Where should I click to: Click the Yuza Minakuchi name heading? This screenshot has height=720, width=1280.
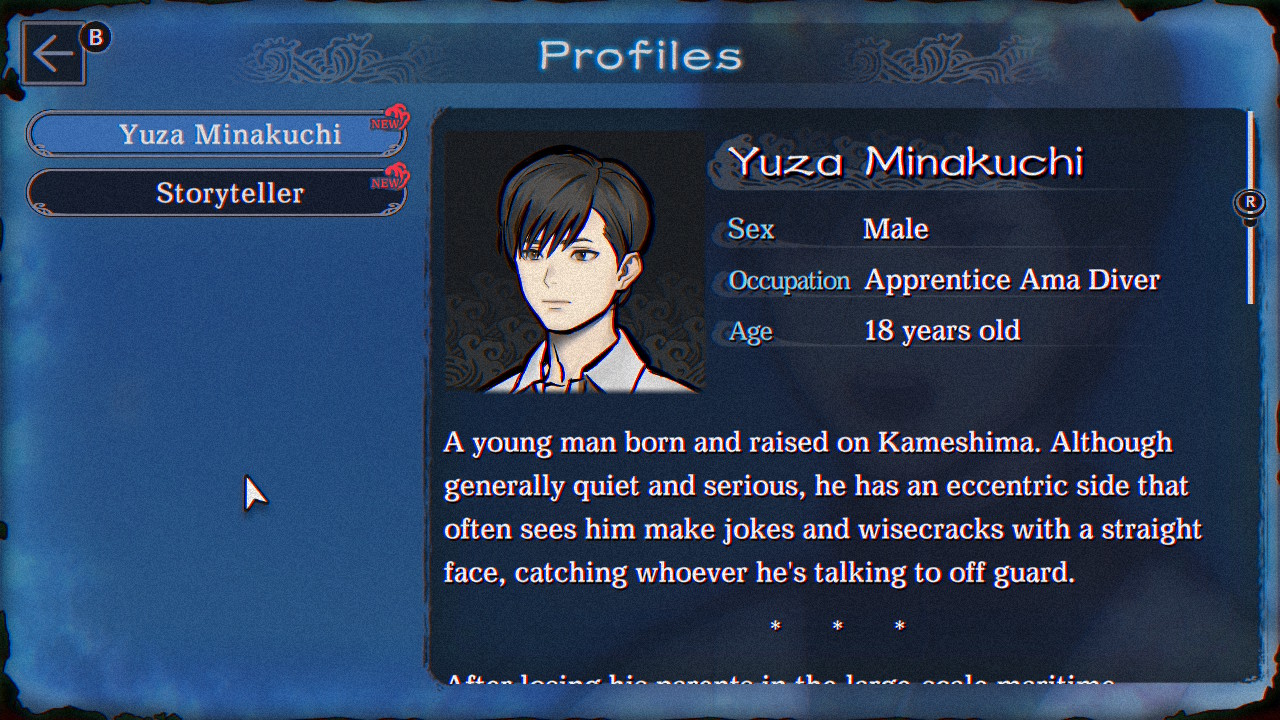[906, 161]
